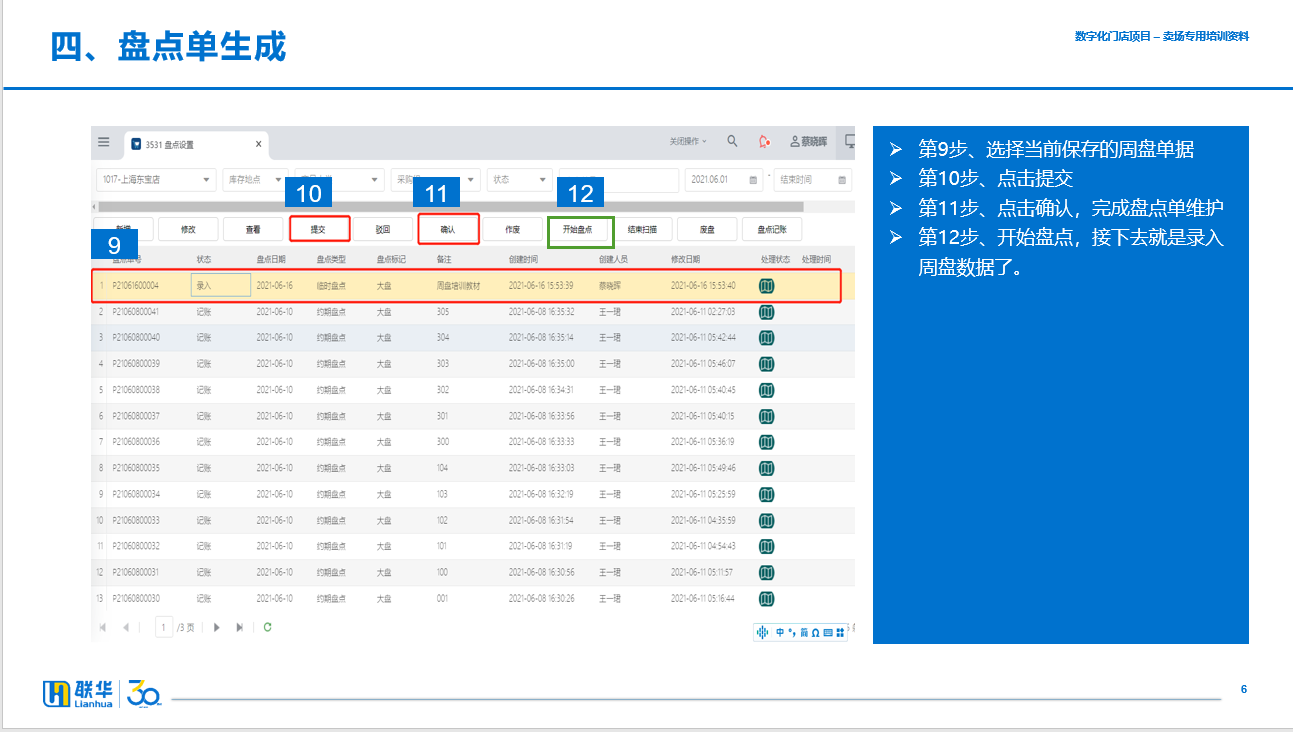The height and width of the screenshot is (732, 1293).
Task: Click the 2021.06.01 start date field
Action: 726,180
